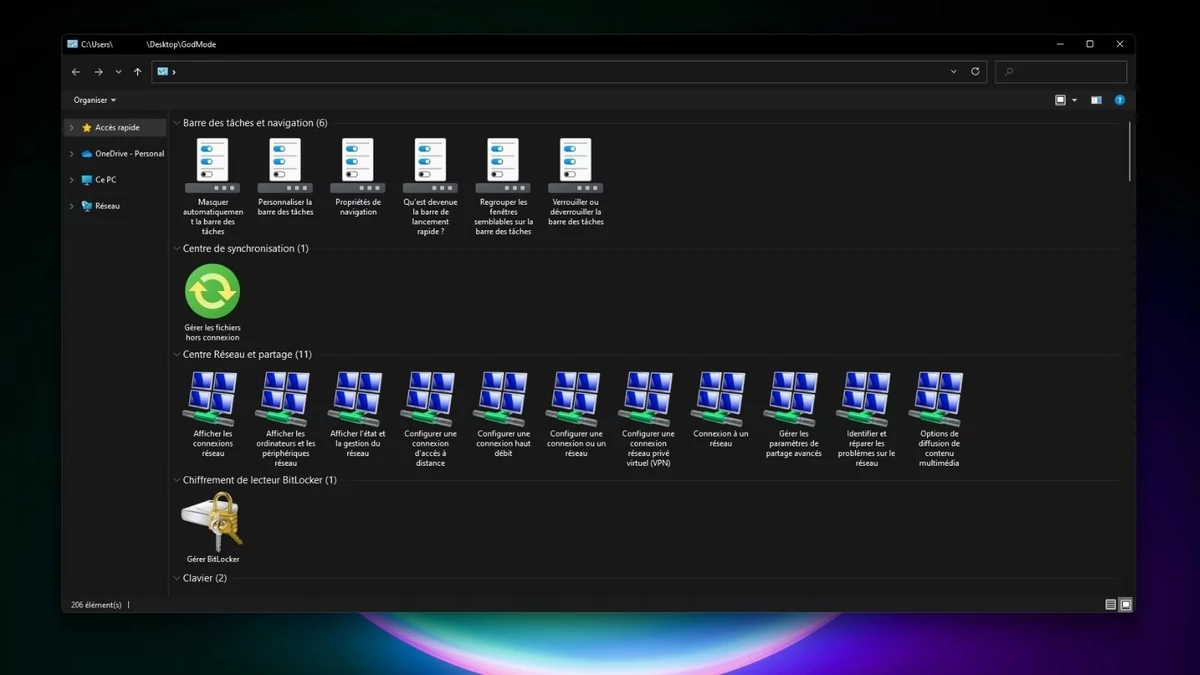
Task: Collapse the 'Barre des tâches et navigation (6)' group
Action: [x=177, y=123]
